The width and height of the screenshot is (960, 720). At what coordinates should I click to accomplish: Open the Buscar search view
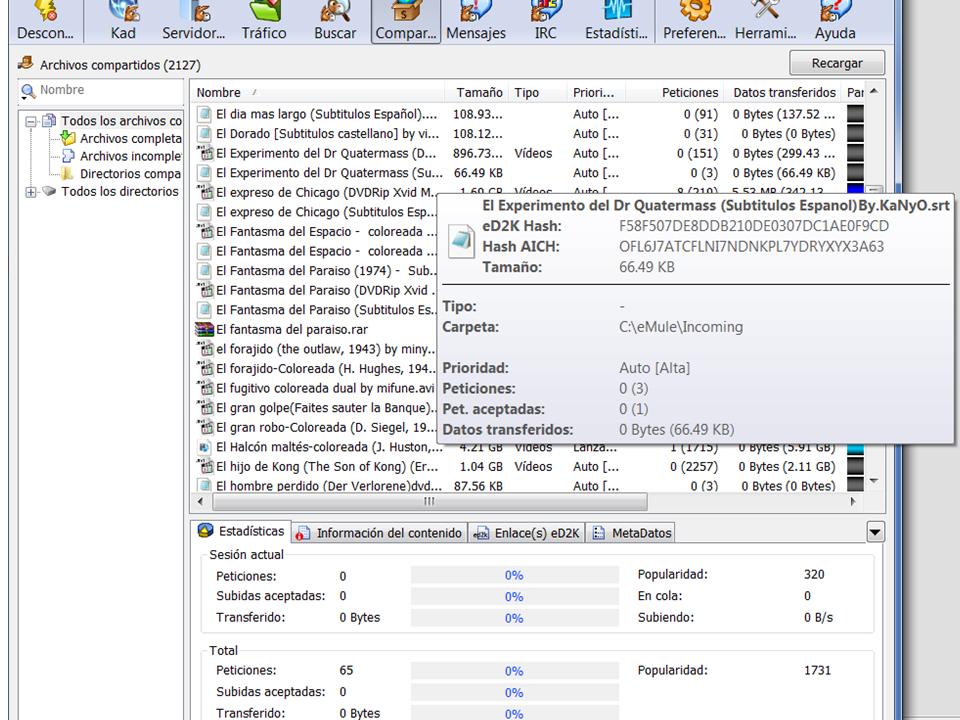coord(335,21)
